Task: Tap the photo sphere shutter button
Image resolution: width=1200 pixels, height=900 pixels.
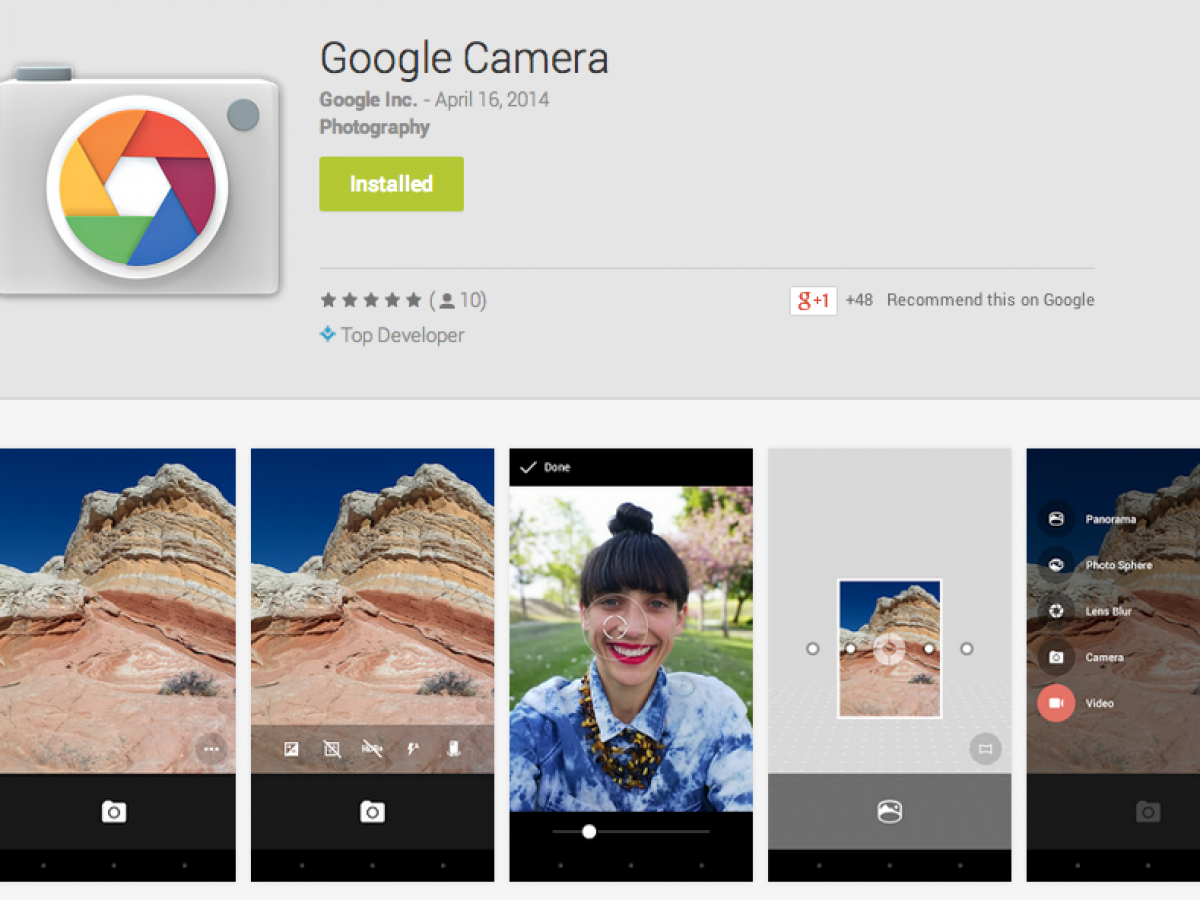Action: [889, 812]
